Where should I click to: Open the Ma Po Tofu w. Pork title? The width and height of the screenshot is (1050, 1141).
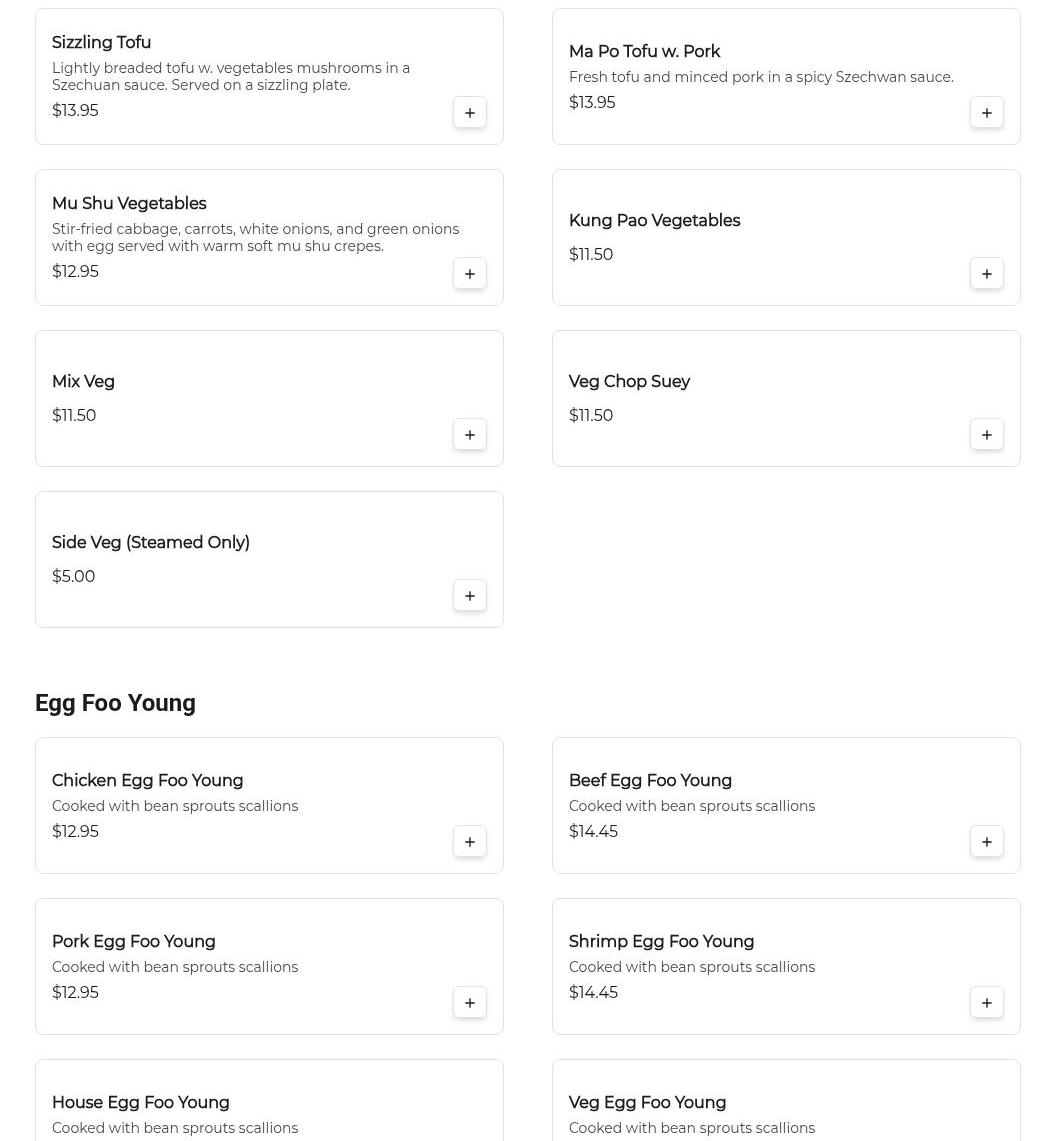pos(644,52)
